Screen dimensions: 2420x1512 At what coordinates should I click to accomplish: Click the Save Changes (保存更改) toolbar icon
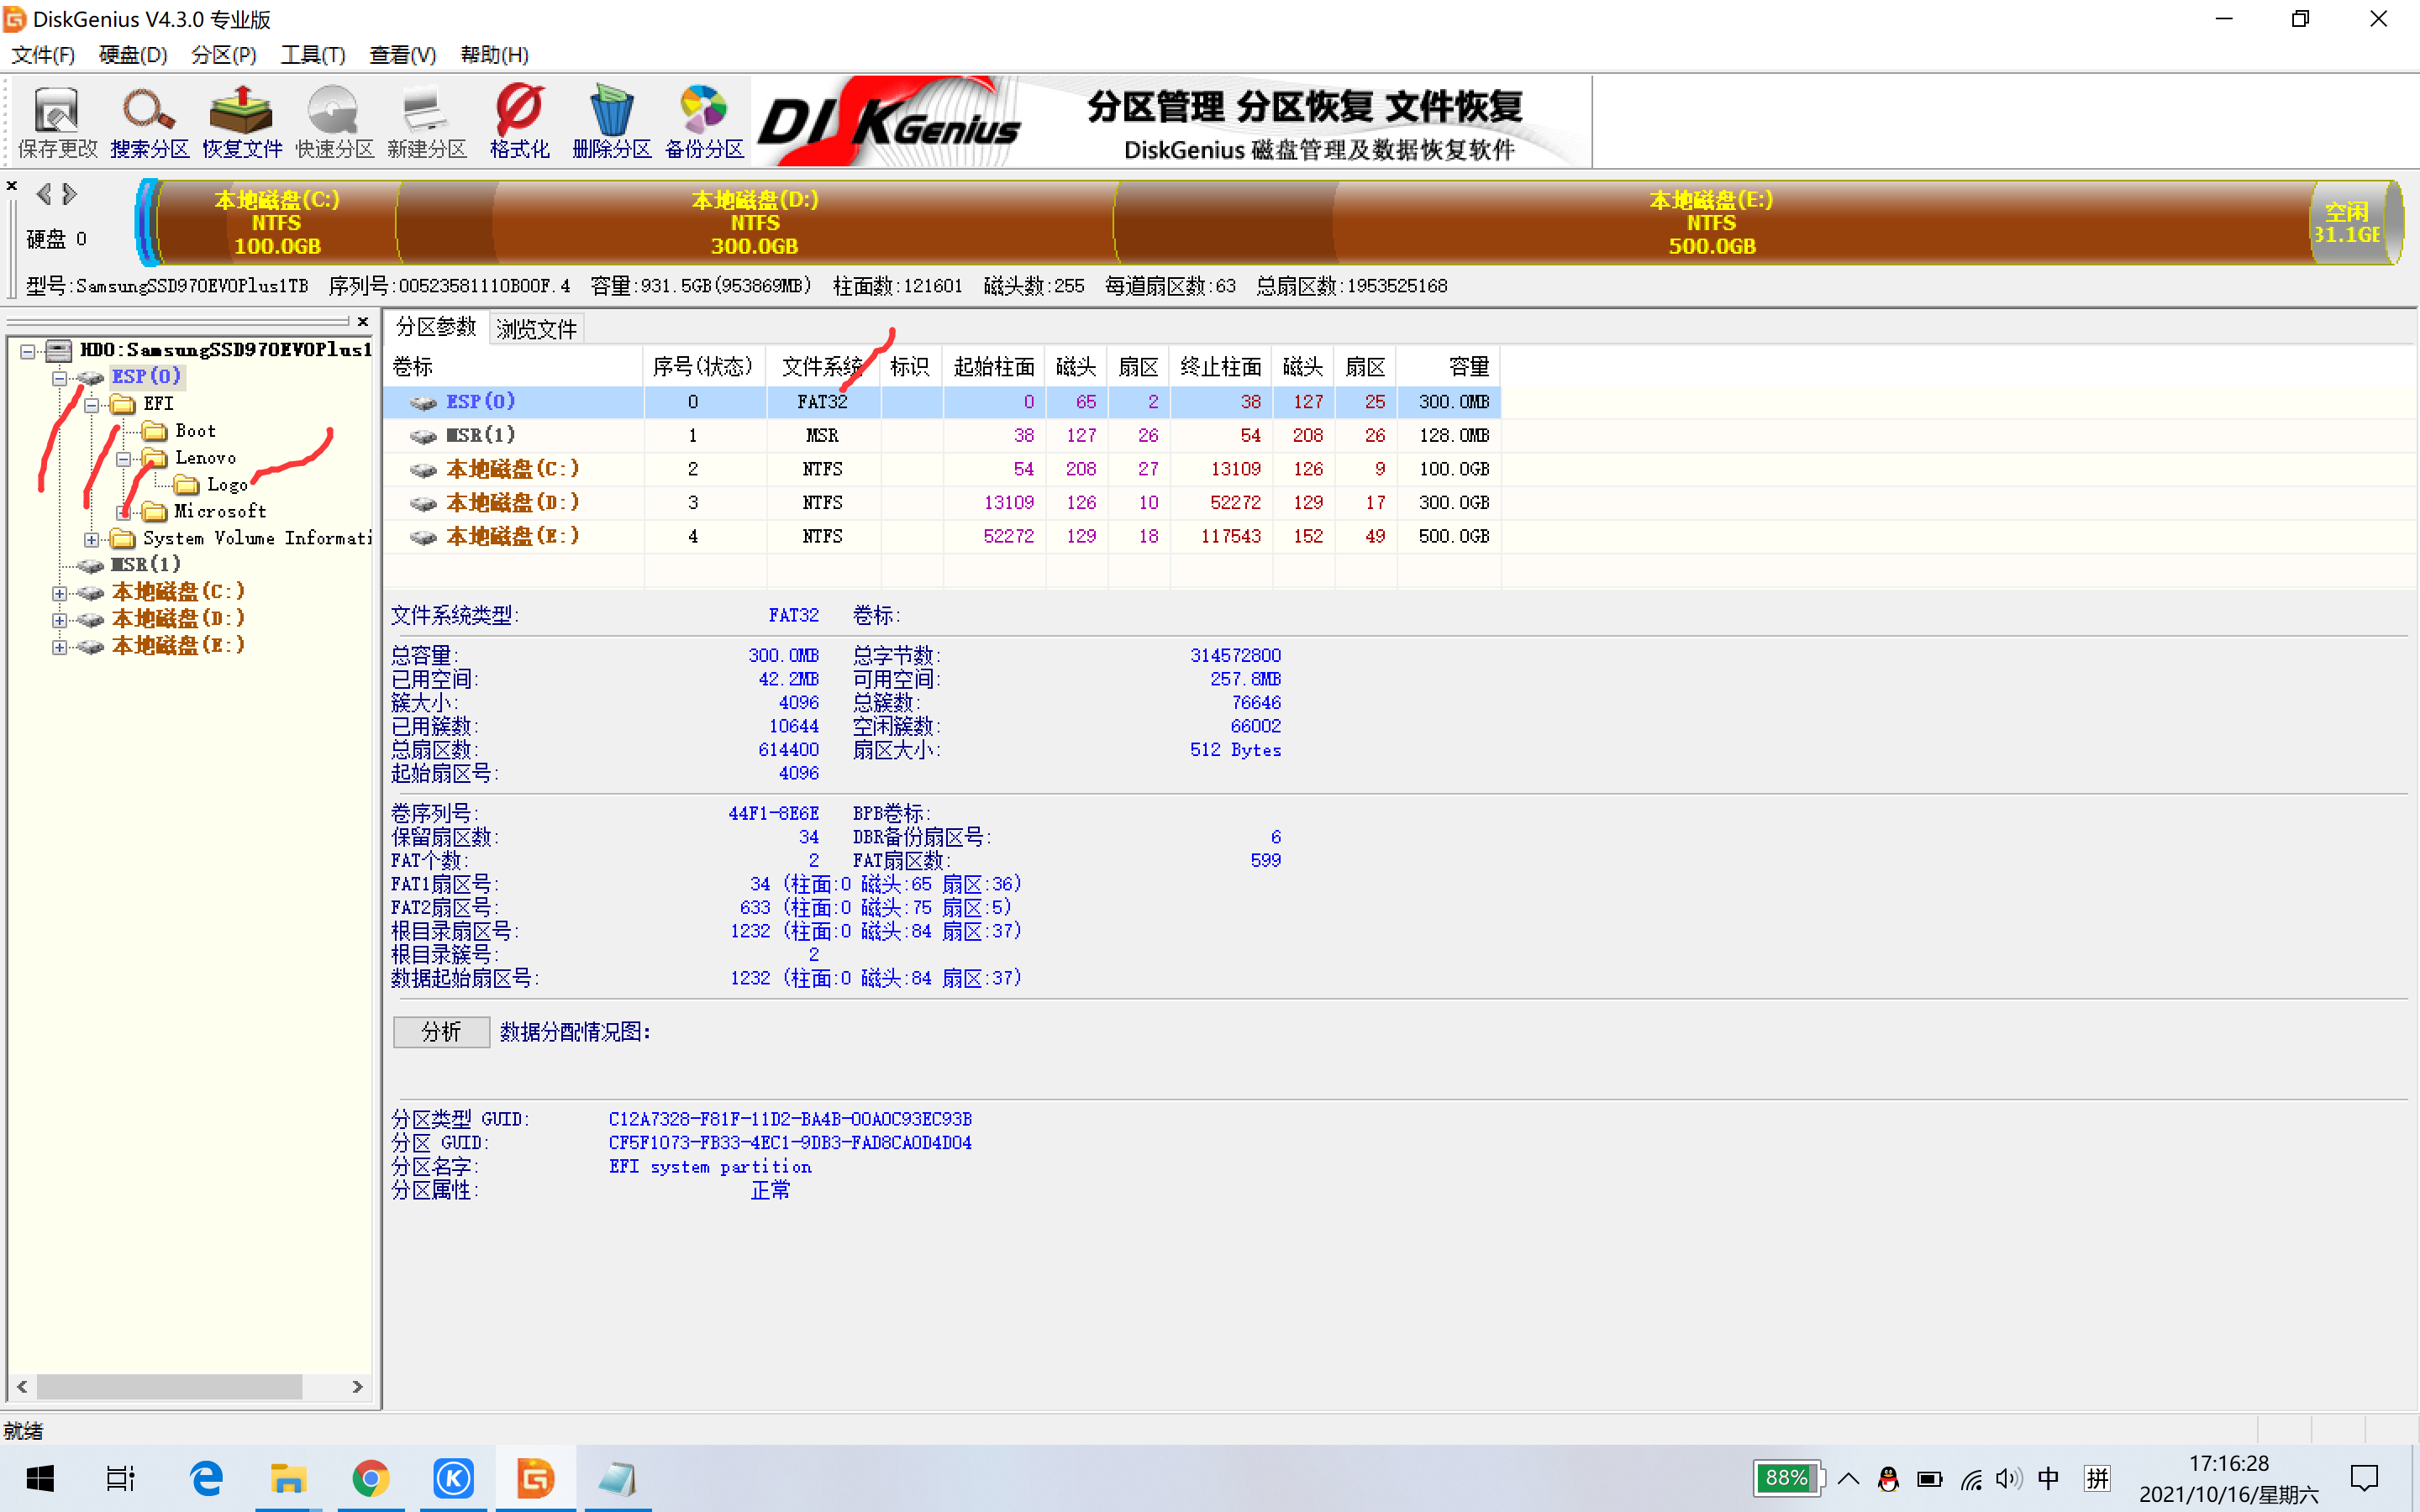(x=57, y=123)
